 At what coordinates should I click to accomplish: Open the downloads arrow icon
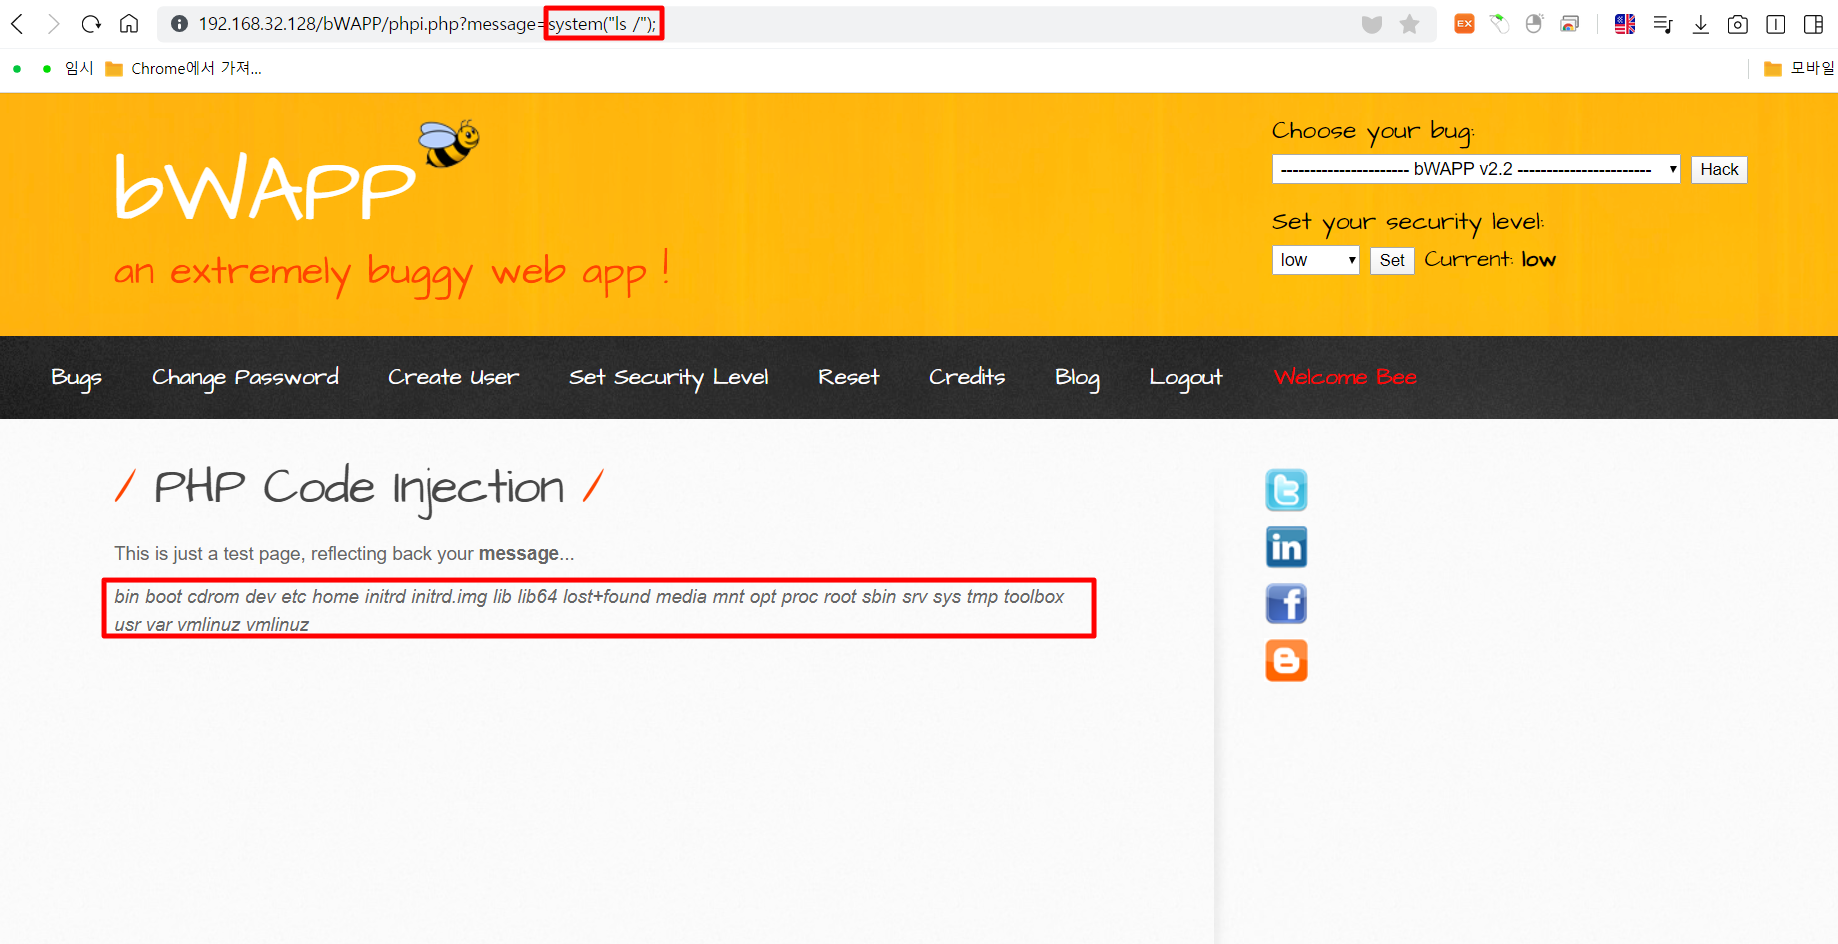pyautogui.click(x=1700, y=24)
